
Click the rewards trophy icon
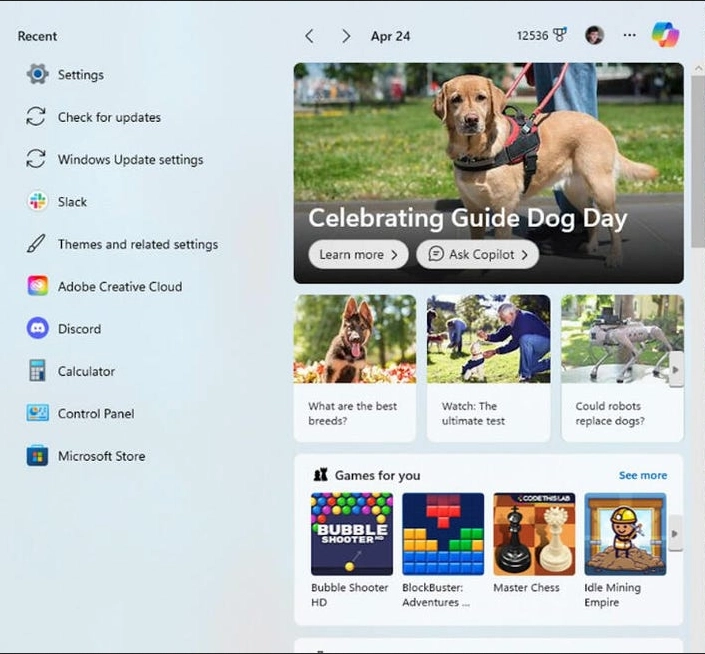pyautogui.click(x=560, y=35)
